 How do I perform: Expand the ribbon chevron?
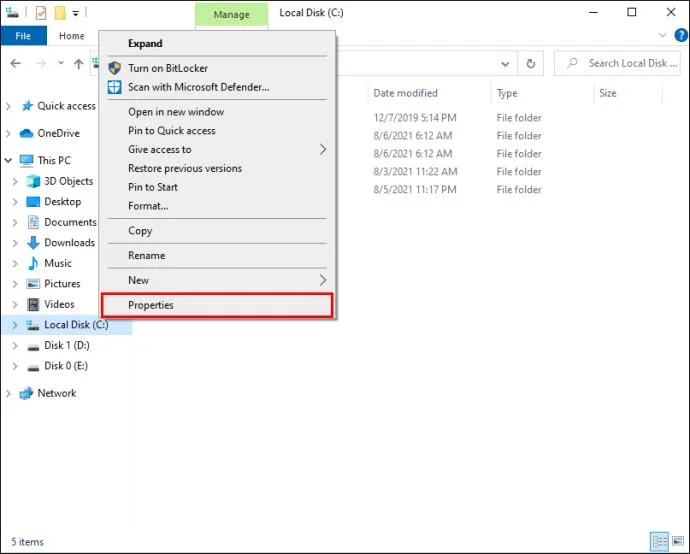pos(662,35)
